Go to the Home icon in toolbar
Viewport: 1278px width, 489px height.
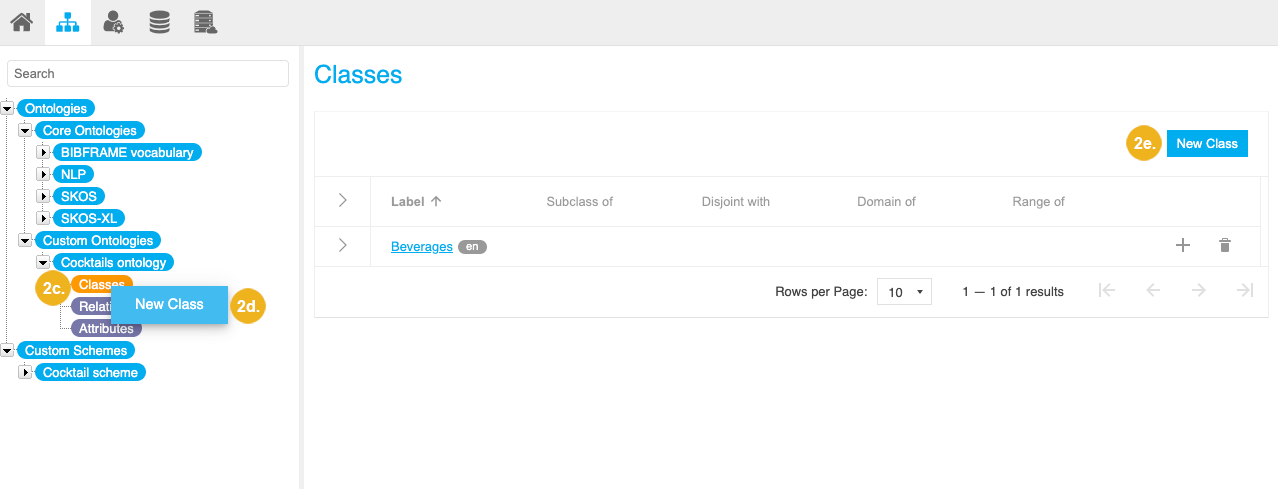(21, 22)
